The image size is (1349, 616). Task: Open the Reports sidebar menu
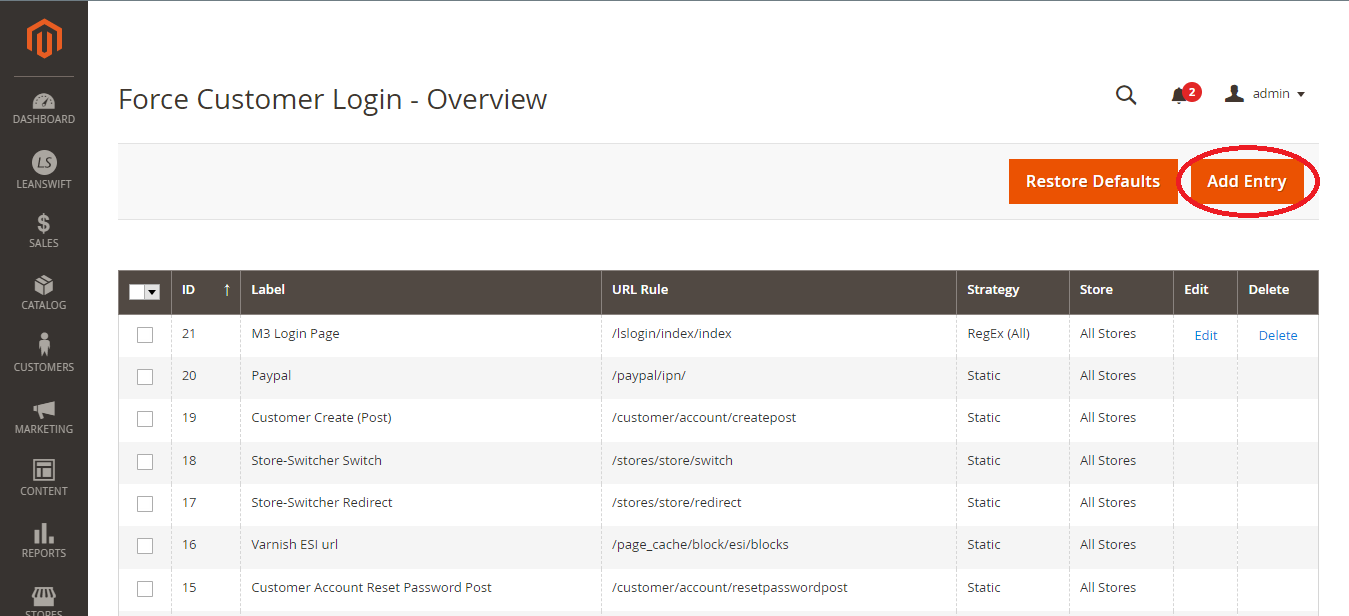coord(43,538)
